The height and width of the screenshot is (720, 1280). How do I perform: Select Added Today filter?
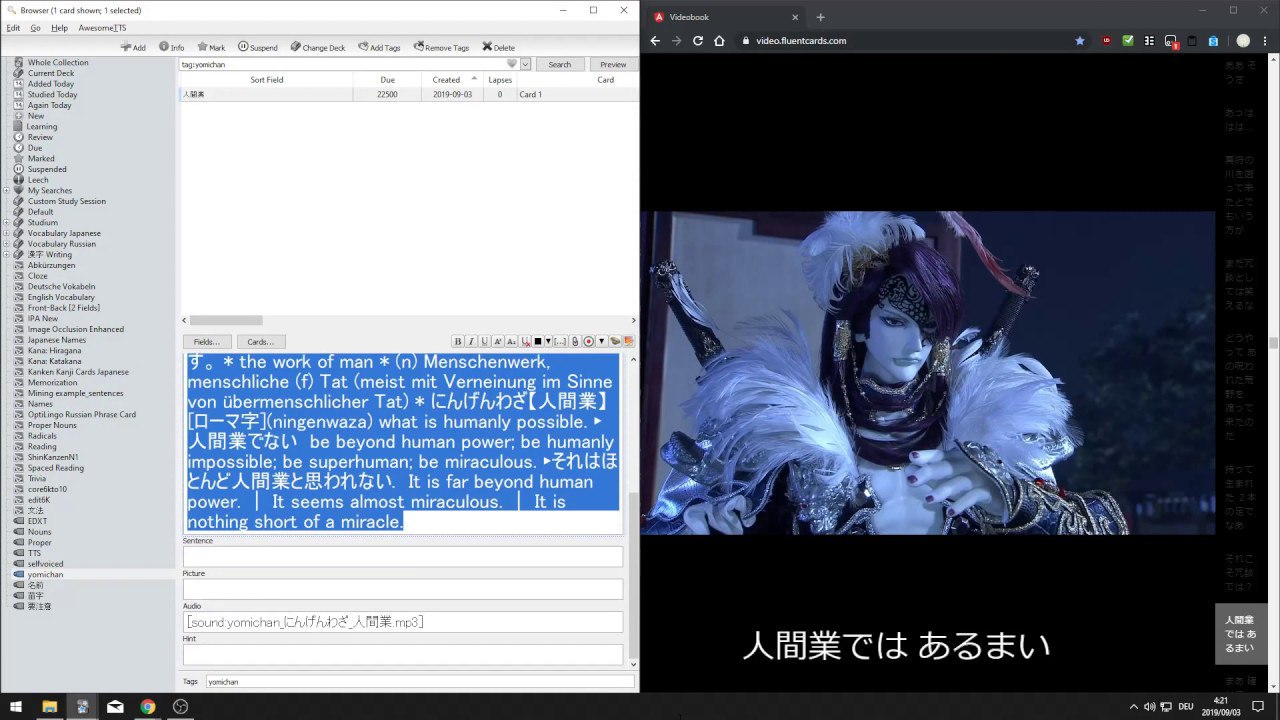point(51,84)
